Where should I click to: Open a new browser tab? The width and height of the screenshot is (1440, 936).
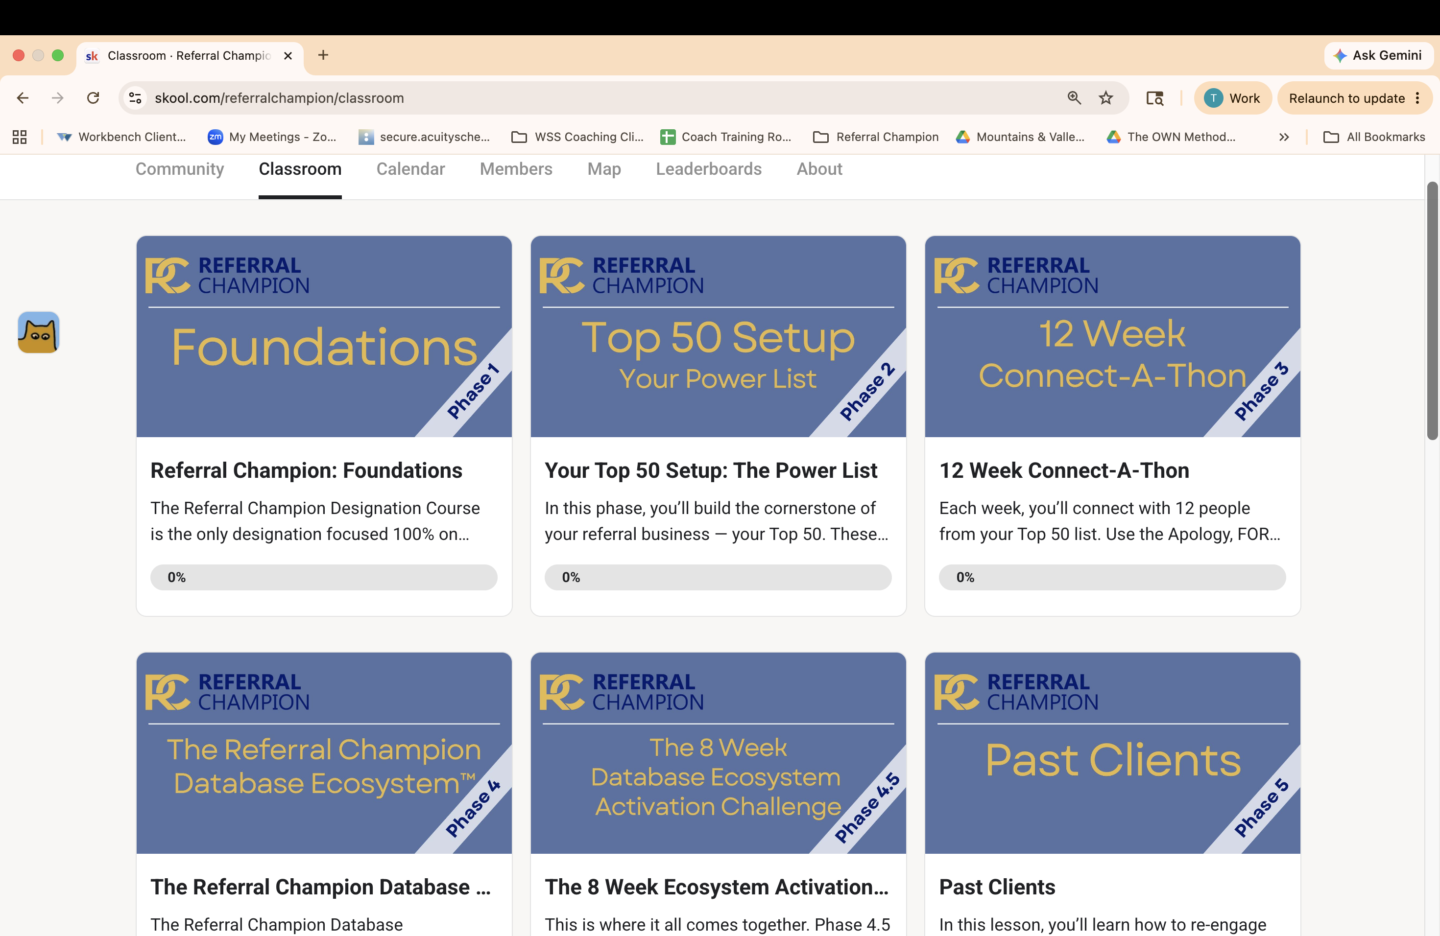click(323, 55)
